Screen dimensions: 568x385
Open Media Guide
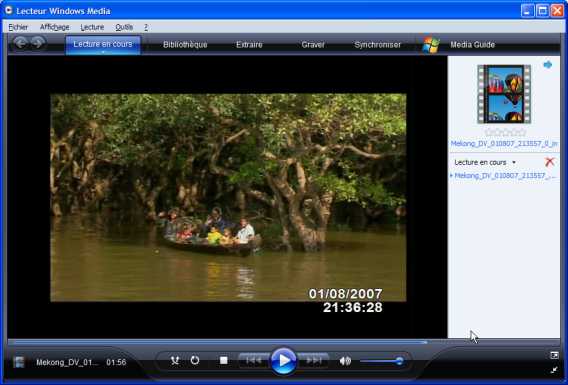point(472,45)
